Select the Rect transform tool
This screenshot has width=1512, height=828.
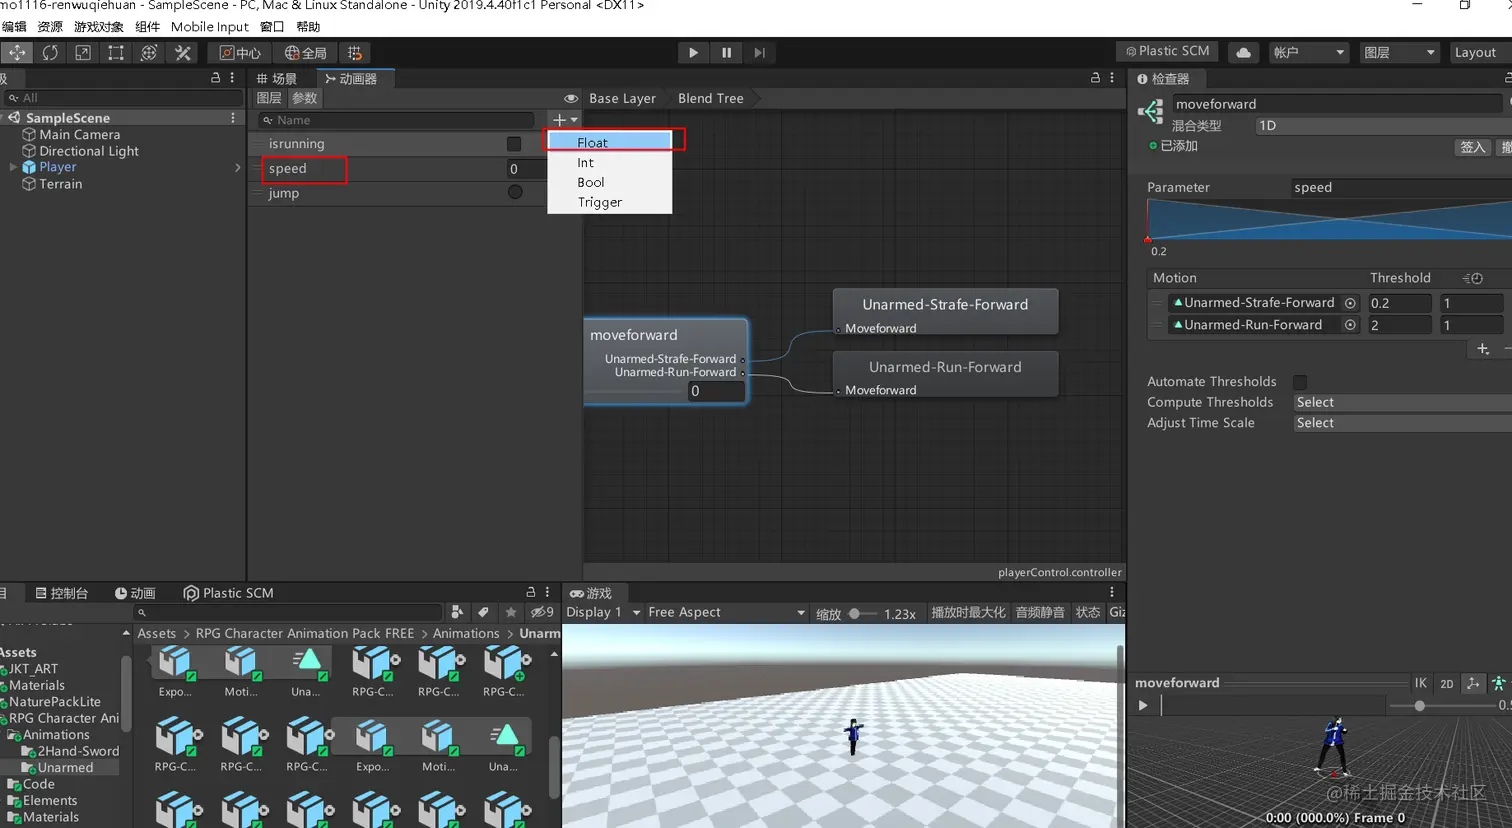[x=116, y=53]
